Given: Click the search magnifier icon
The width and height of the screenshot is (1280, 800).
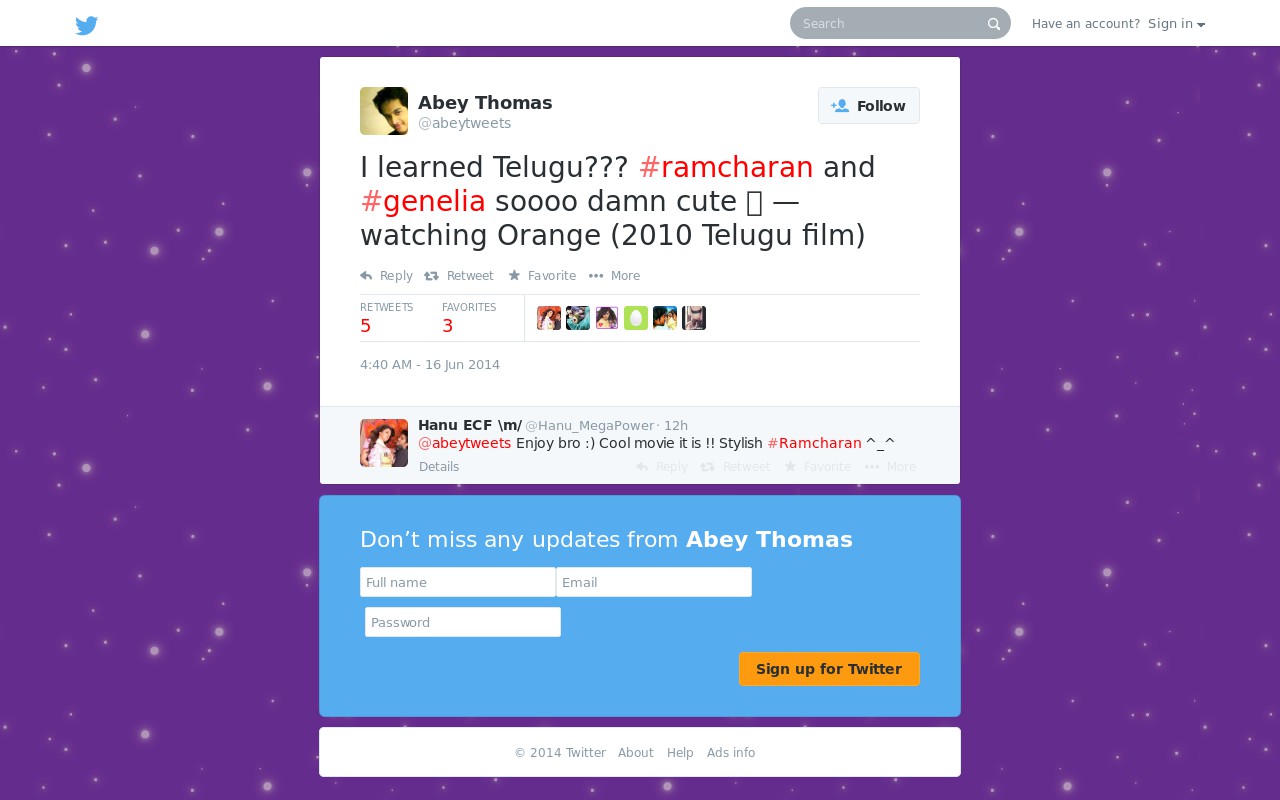Looking at the screenshot, I should click(994, 24).
